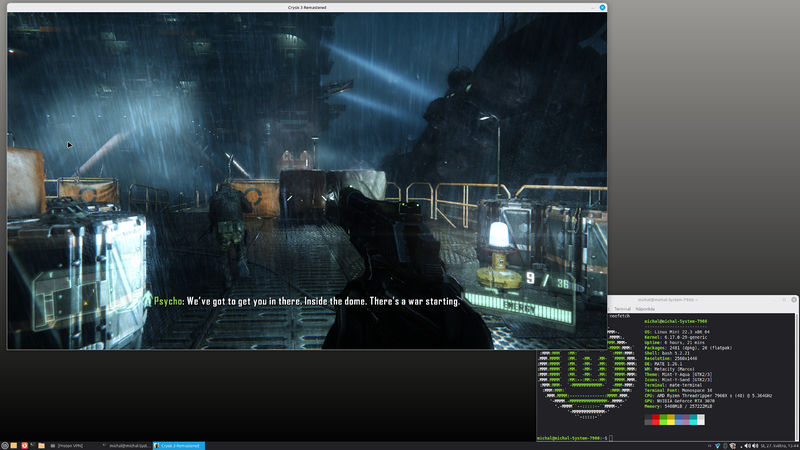Open the folder launcher before the Proton VPN entry
The image size is (800, 450).
[41, 445]
